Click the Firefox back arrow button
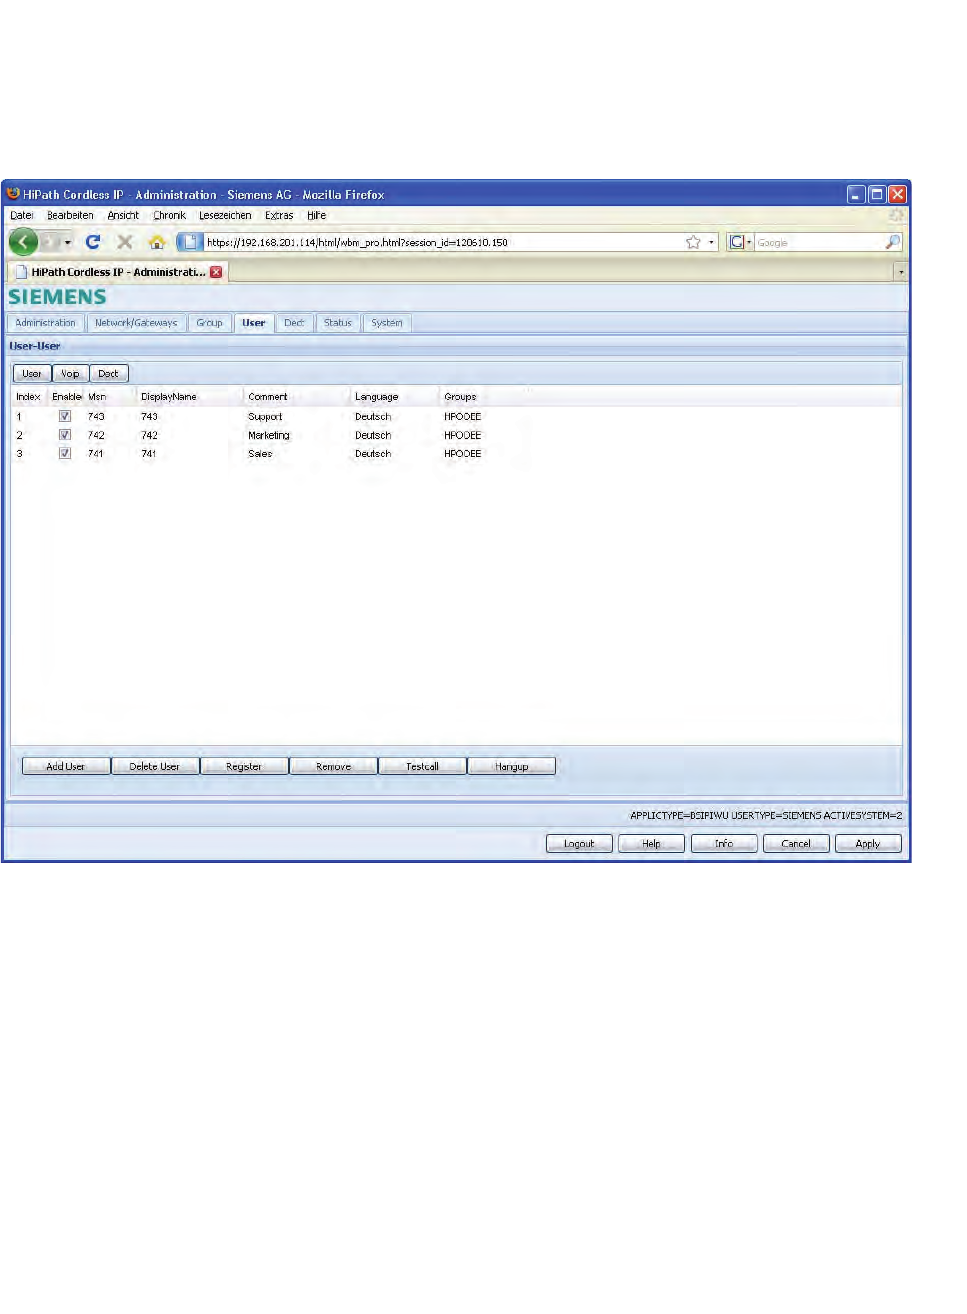The image size is (967, 1314). [23, 242]
